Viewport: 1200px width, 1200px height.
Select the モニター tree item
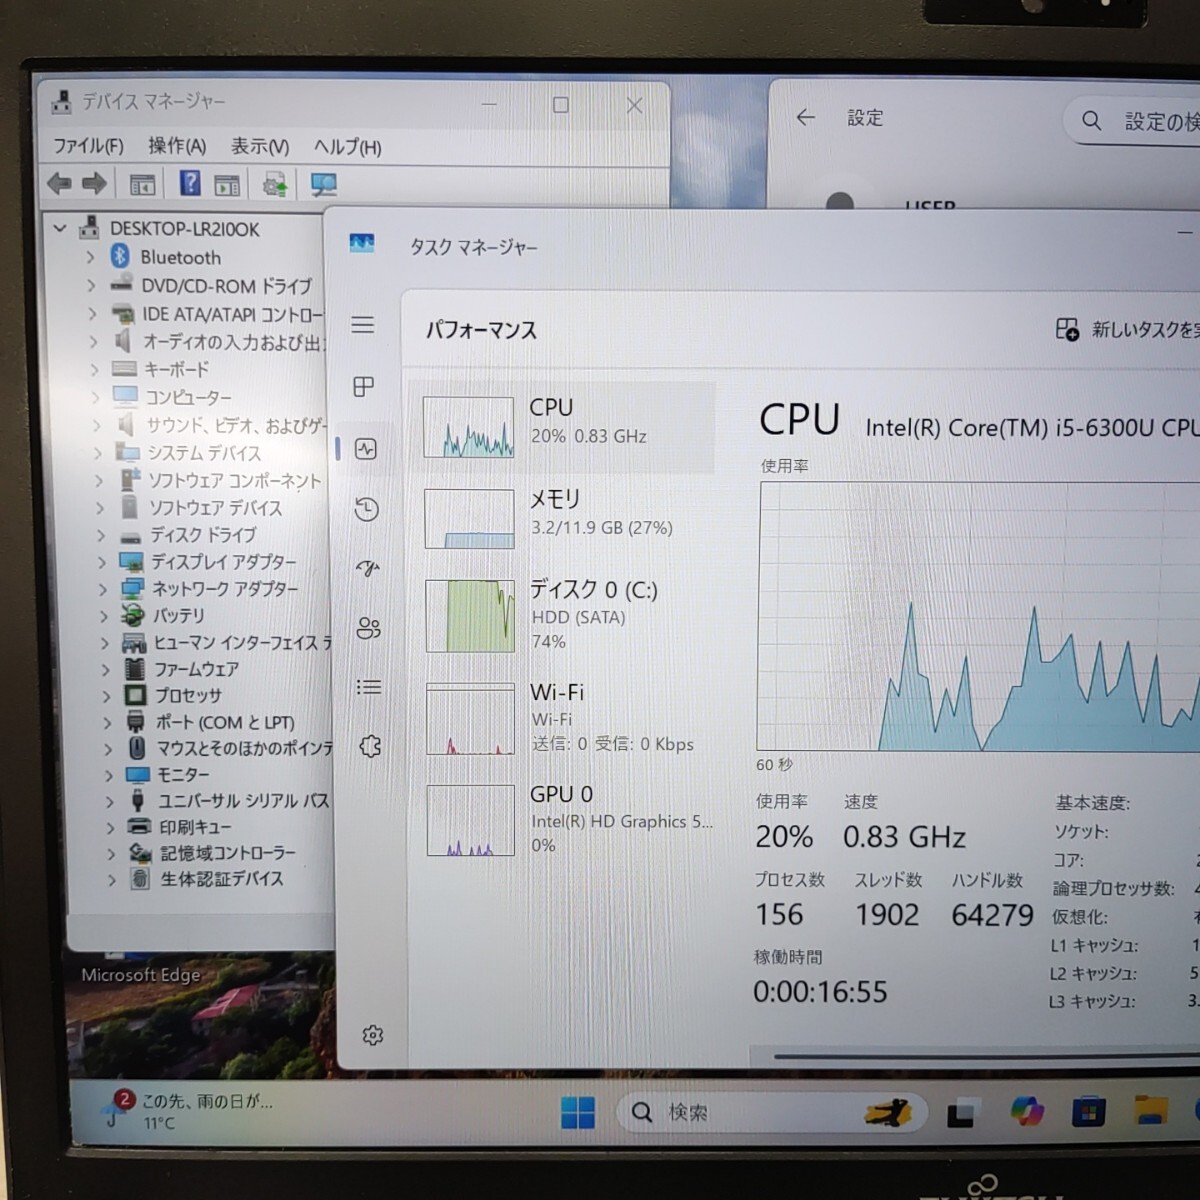[x=183, y=775]
